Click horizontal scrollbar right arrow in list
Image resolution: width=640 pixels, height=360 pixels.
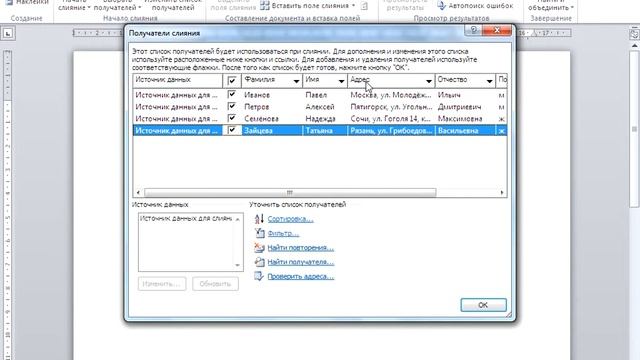(x=502, y=192)
